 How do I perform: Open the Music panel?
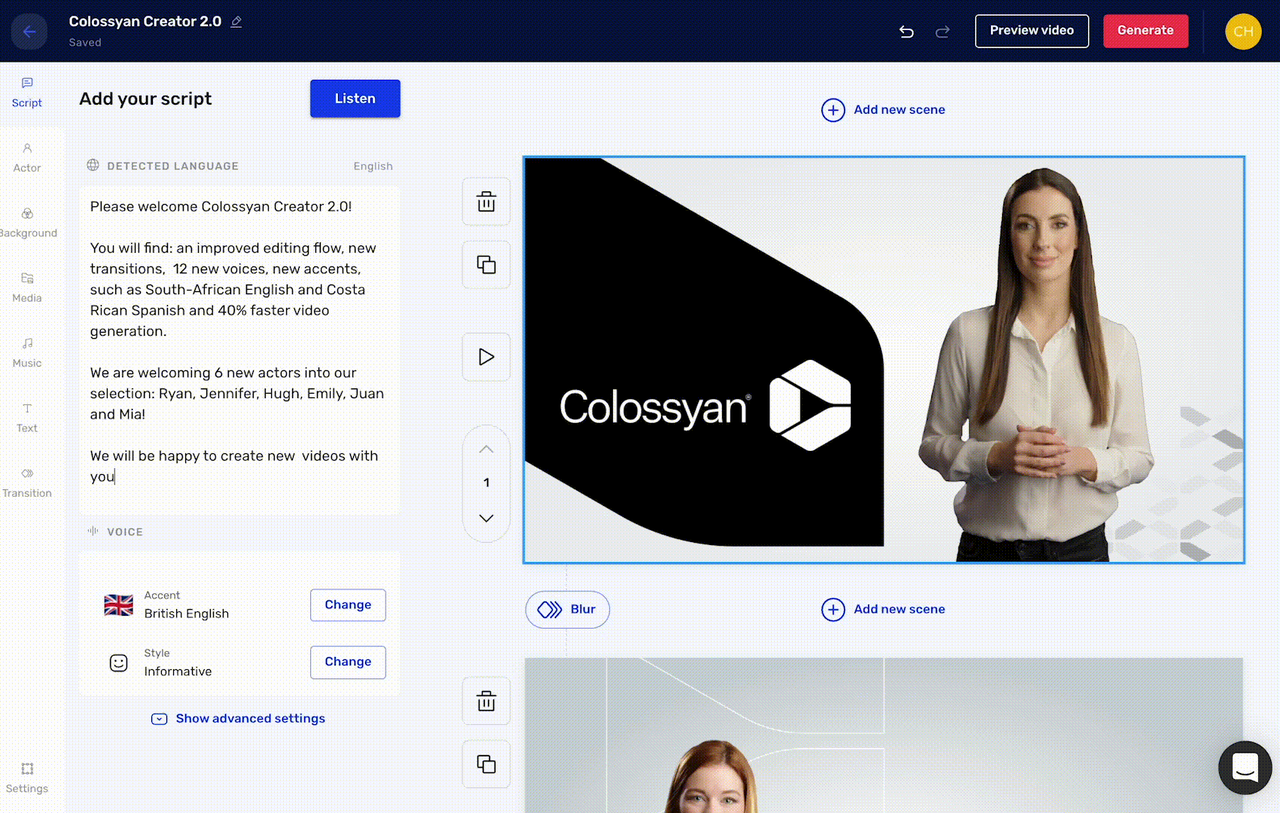tap(27, 353)
